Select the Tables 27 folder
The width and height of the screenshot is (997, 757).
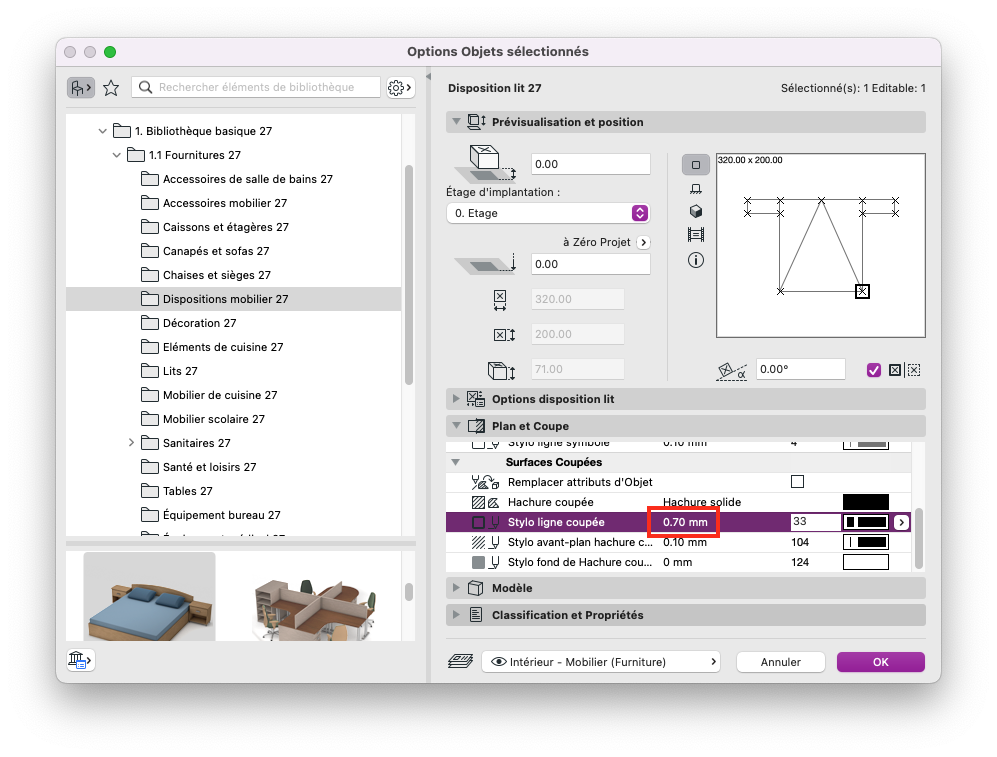pyautogui.click(x=233, y=491)
